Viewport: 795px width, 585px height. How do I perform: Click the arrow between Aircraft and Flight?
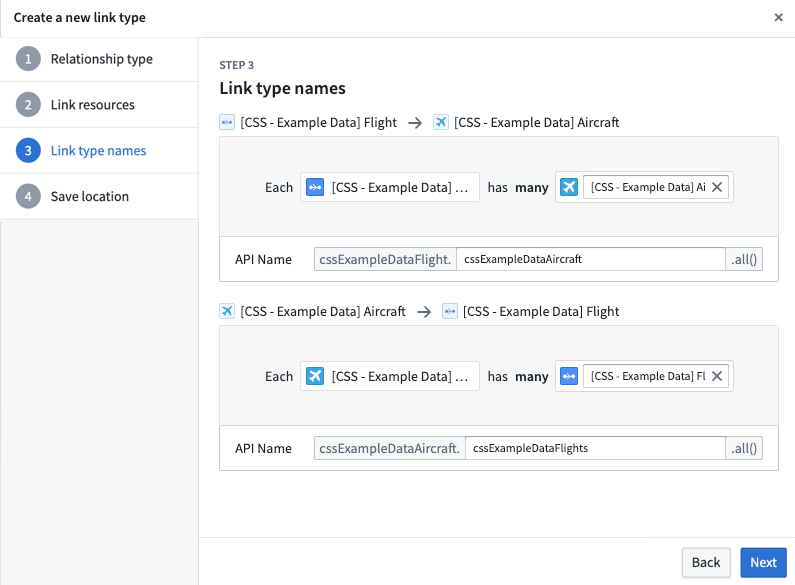[424, 311]
